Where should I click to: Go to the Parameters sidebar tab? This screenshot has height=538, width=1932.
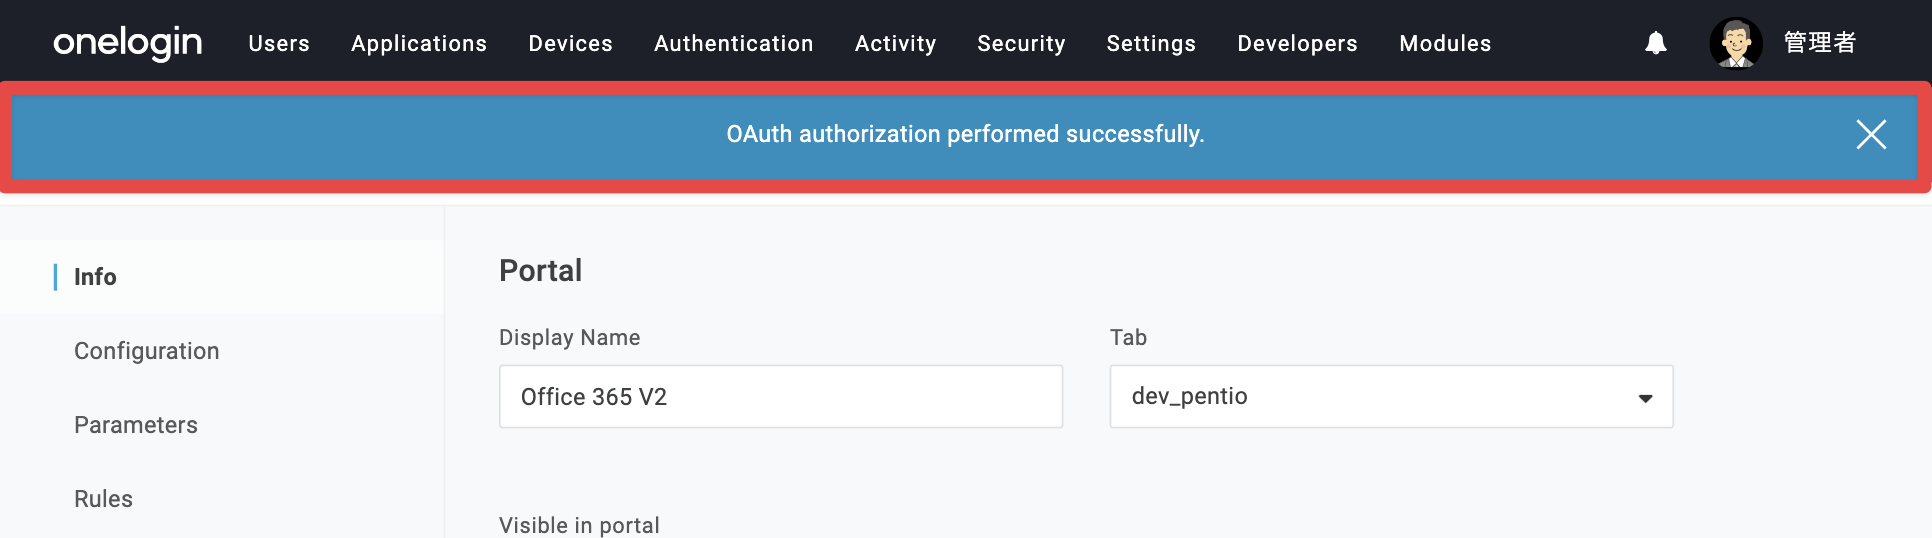pos(136,425)
